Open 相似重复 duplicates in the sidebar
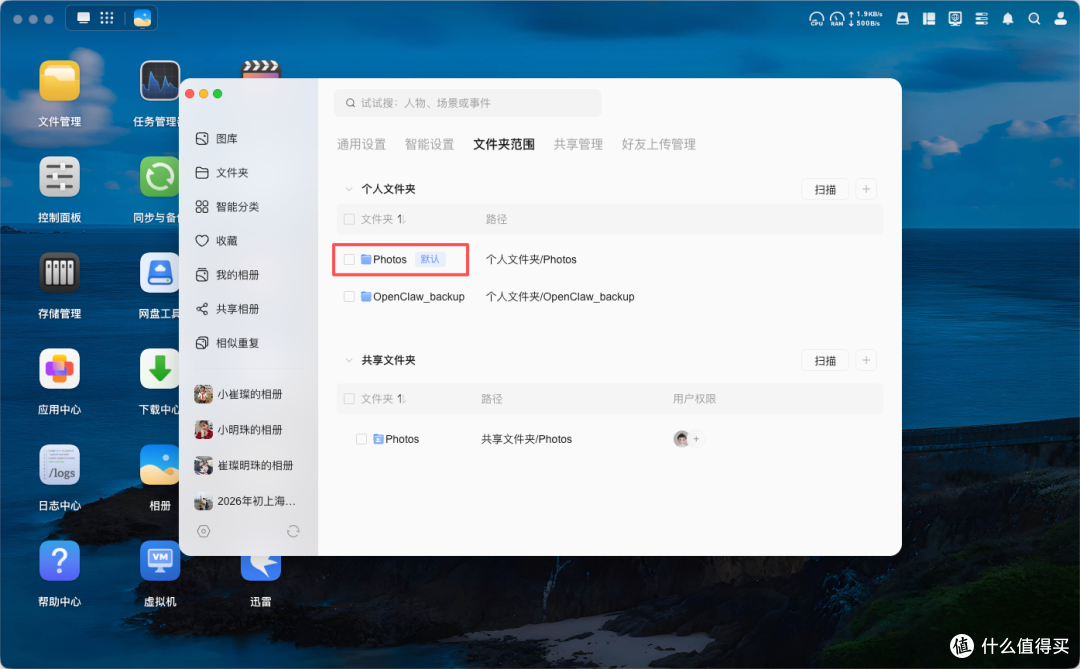1080x669 pixels. [x=227, y=342]
